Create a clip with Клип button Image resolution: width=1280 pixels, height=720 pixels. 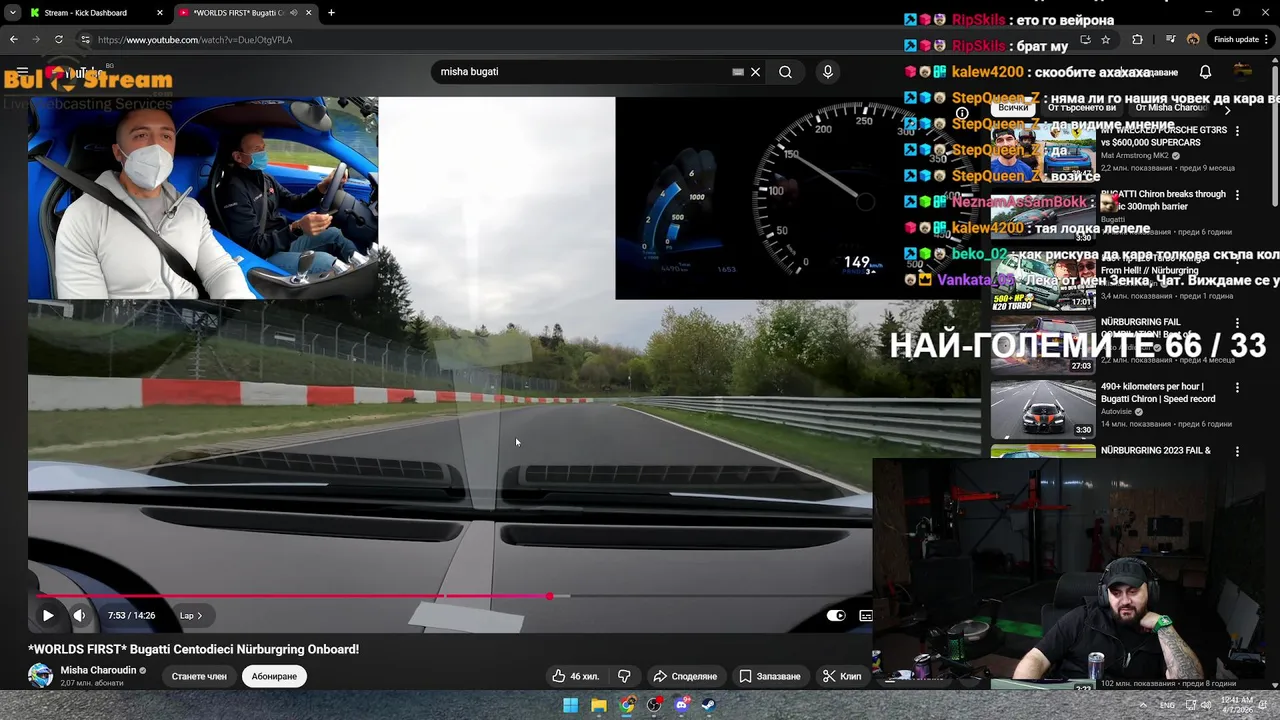pyautogui.click(x=842, y=677)
